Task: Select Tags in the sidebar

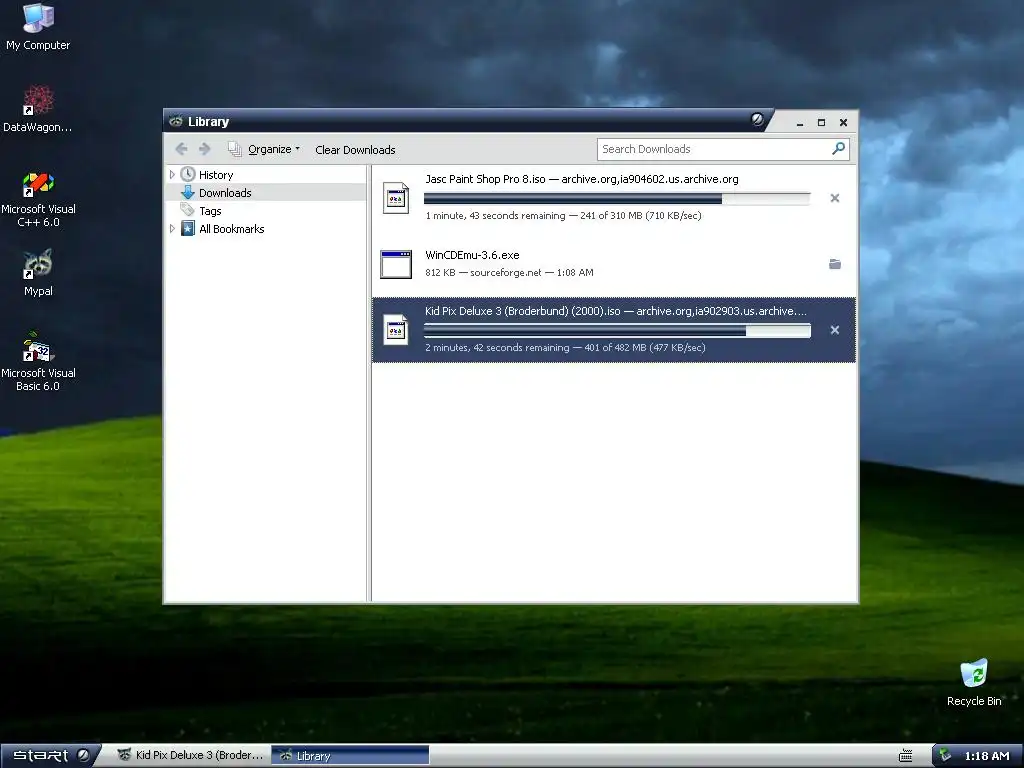Action: (x=210, y=211)
